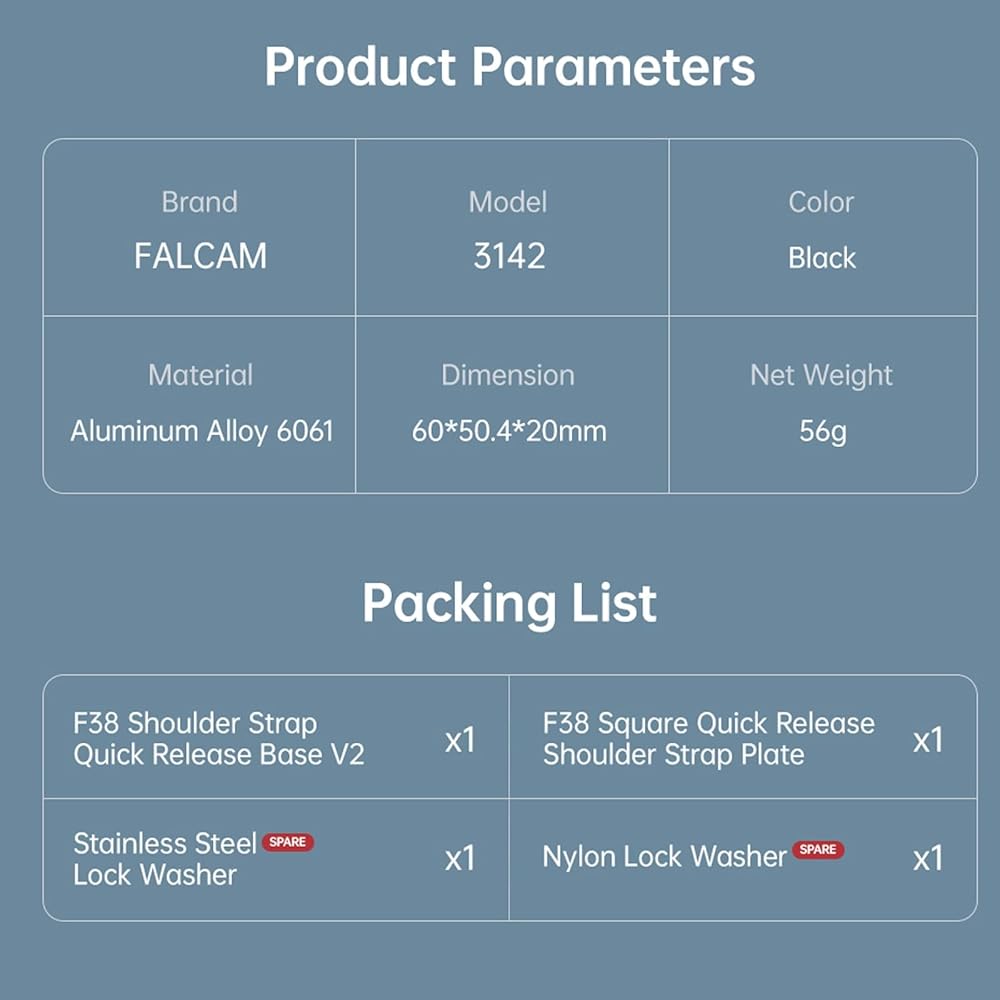The image size is (1000, 1000).
Task: Click the Black color value
Action: tap(821, 258)
